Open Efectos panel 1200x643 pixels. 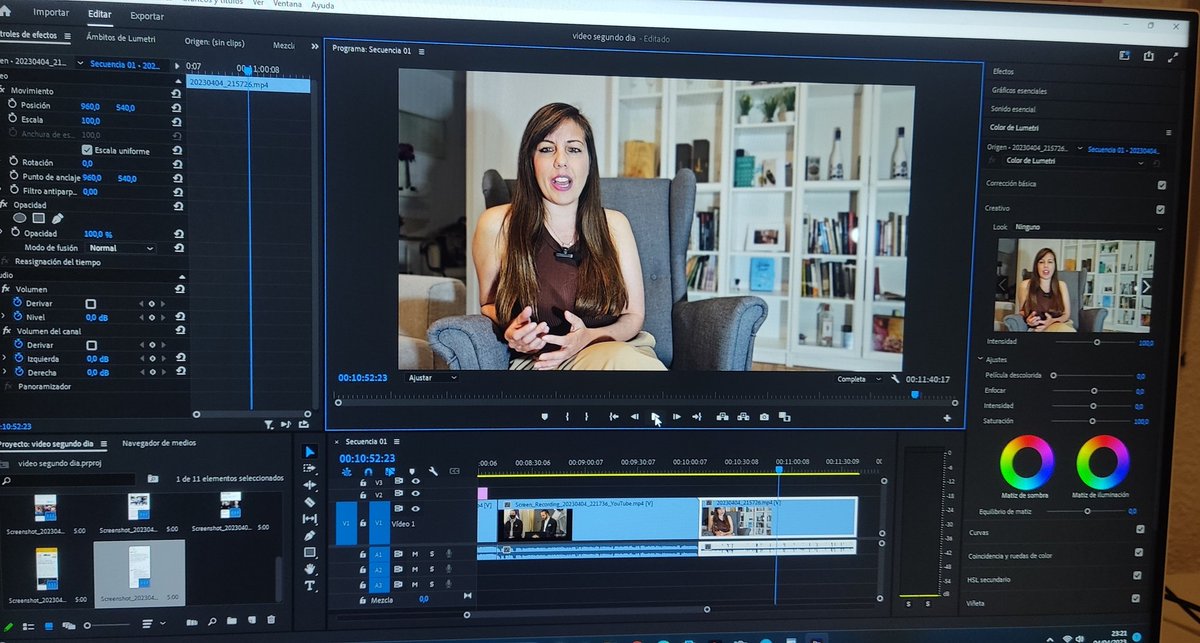[x=1003, y=72]
